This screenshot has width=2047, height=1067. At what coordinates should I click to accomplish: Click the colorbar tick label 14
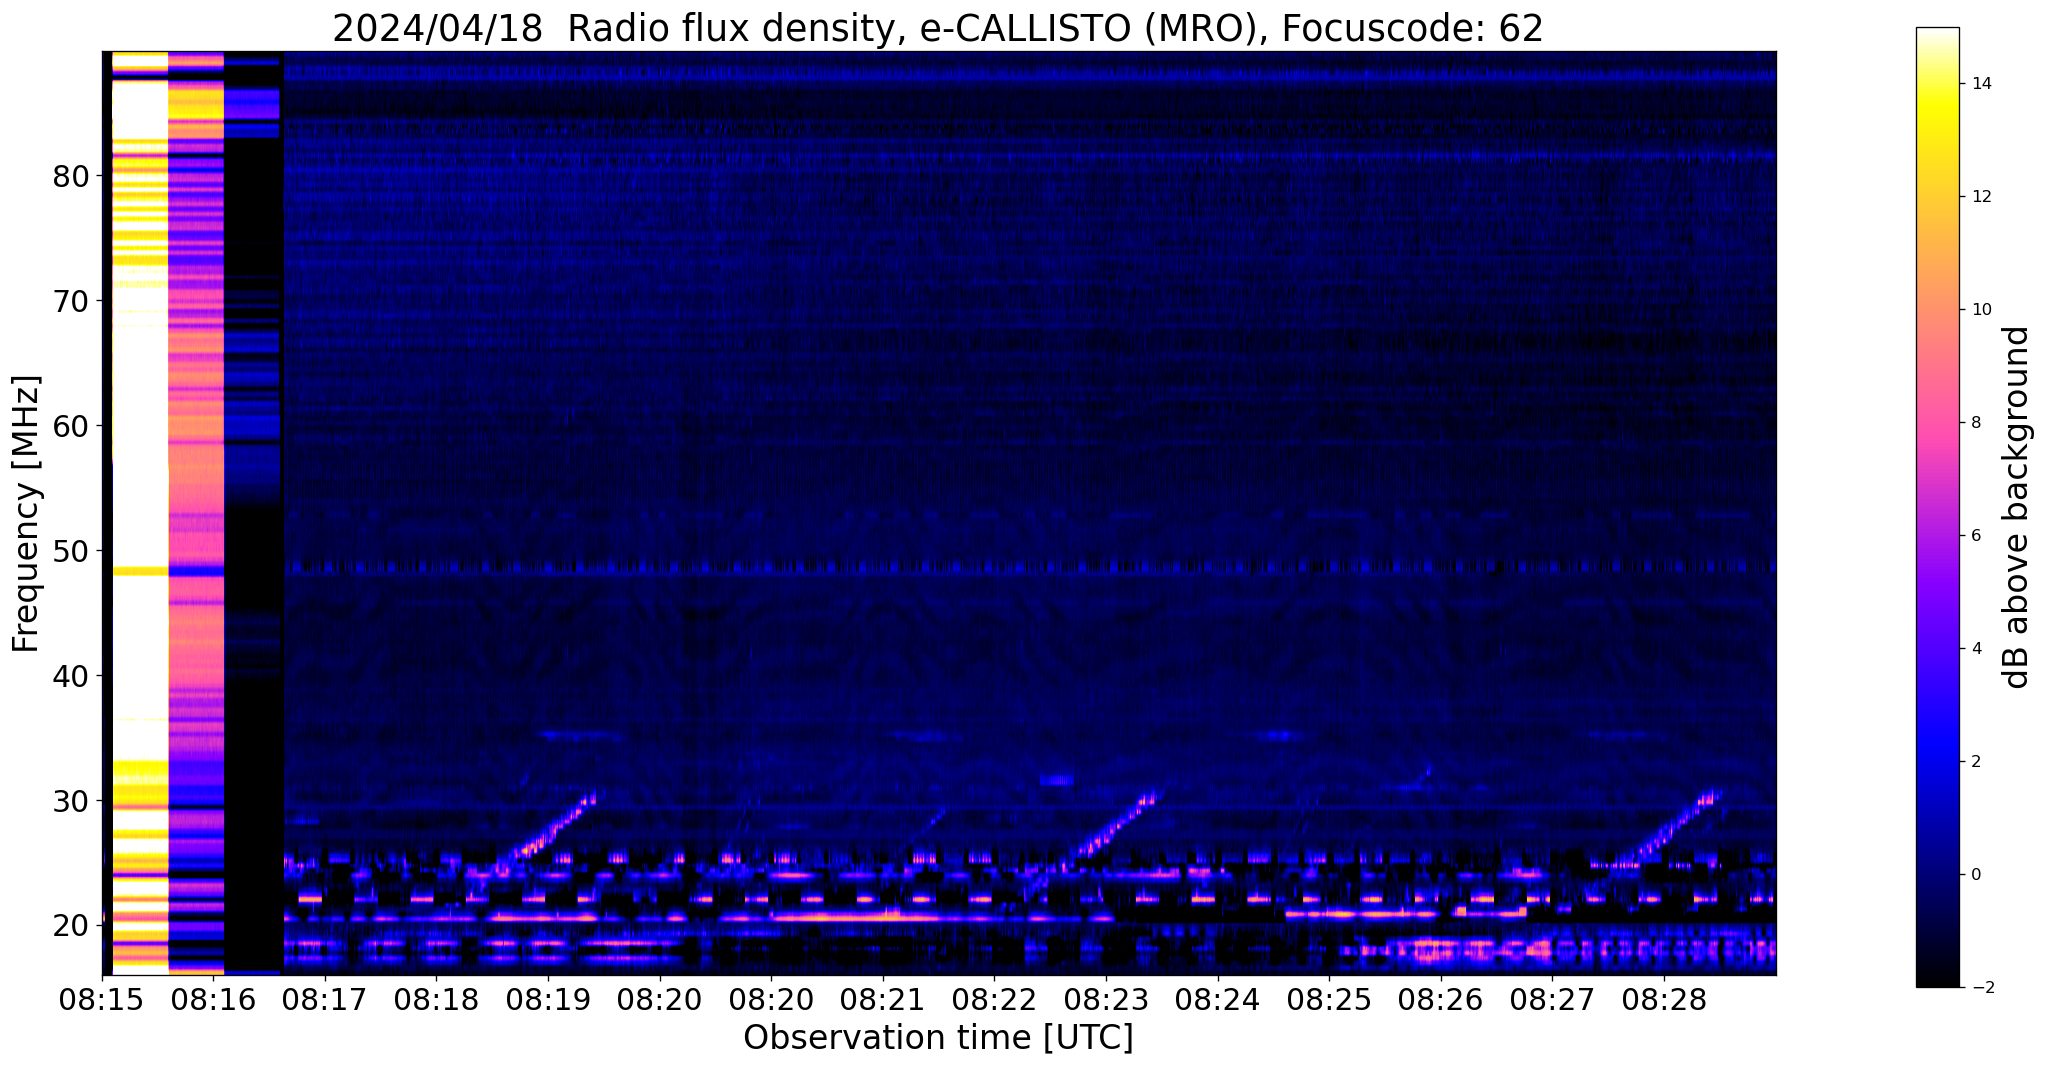tap(1980, 84)
